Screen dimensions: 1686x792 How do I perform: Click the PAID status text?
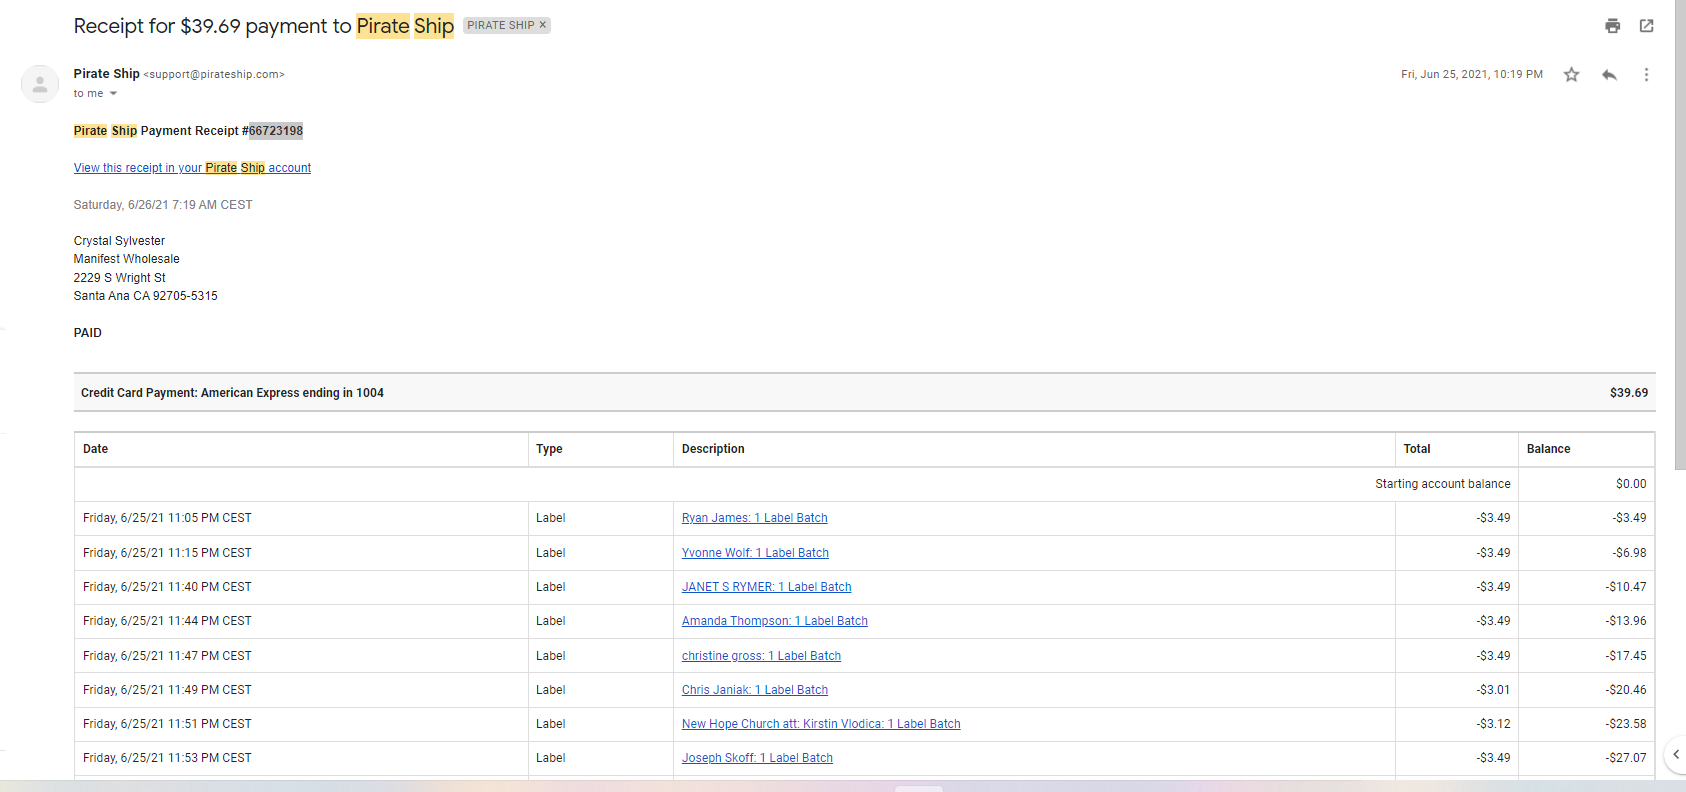pyautogui.click(x=88, y=333)
